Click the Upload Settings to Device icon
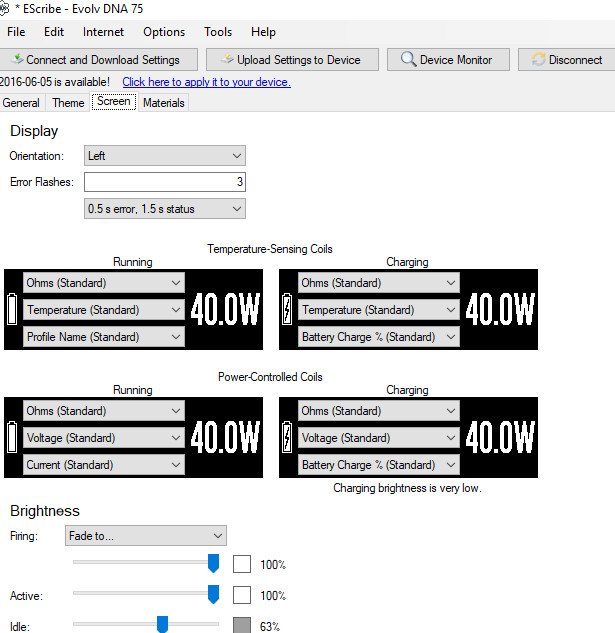This screenshot has height=633, width=615. 227,60
